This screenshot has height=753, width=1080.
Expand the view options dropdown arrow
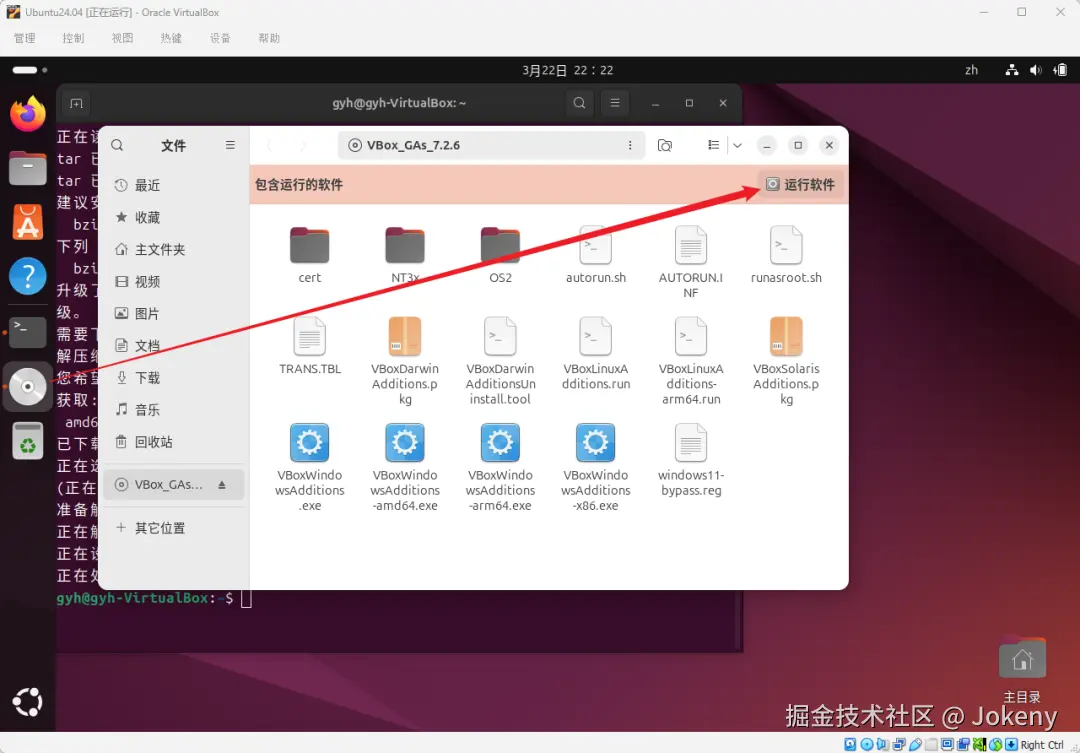click(x=737, y=145)
